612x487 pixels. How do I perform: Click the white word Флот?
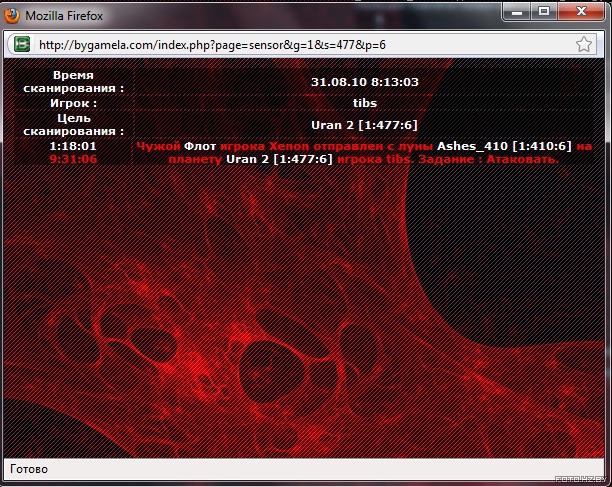tap(200, 146)
